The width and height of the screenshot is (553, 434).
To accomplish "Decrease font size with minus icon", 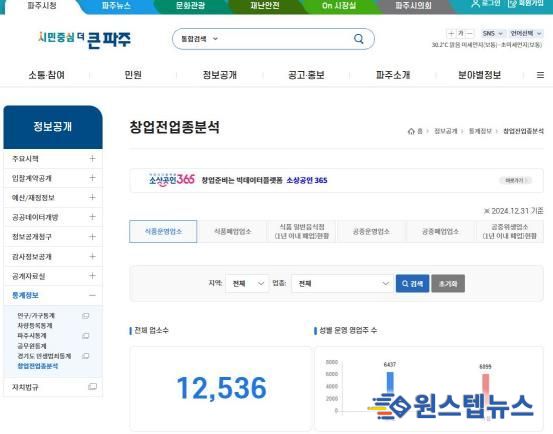I will pos(469,33).
